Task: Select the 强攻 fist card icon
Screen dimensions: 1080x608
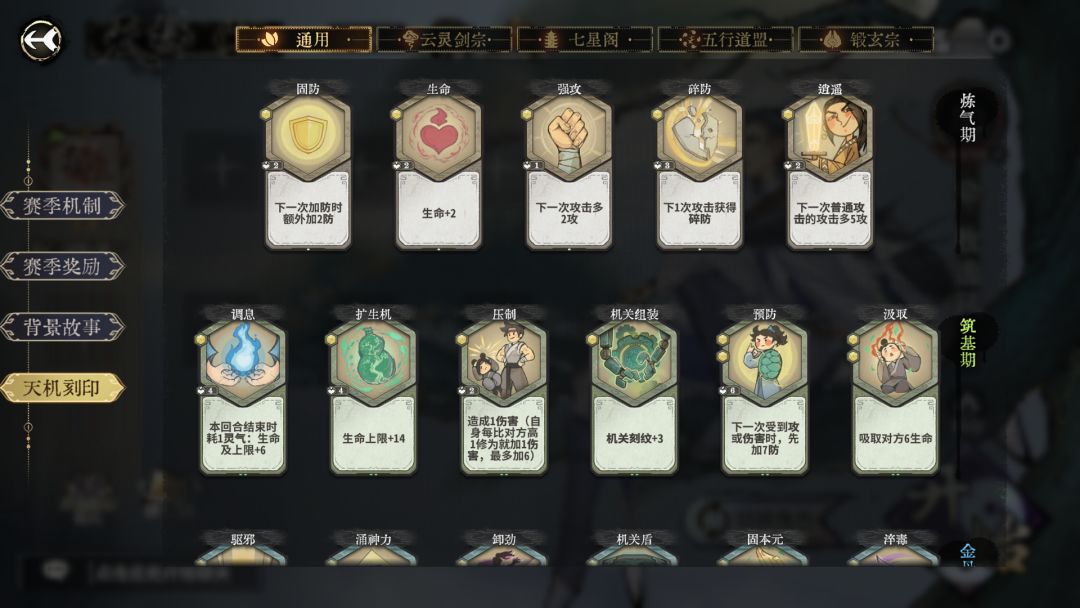Action: point(569,136)
